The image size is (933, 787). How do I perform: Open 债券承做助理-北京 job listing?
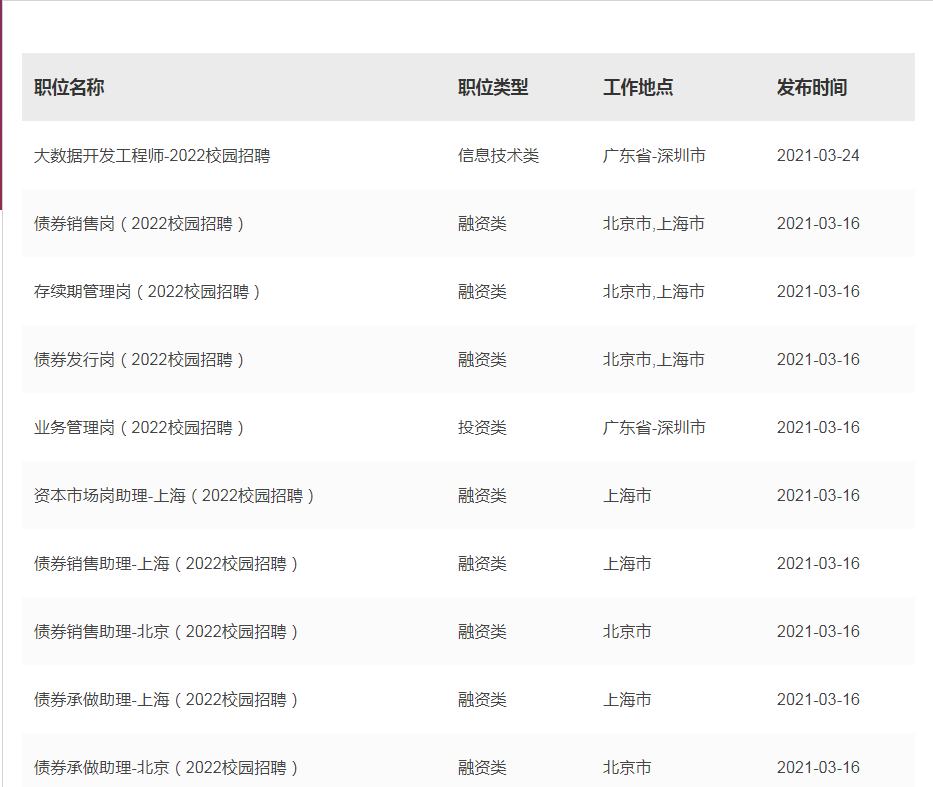tap(167, 768)
